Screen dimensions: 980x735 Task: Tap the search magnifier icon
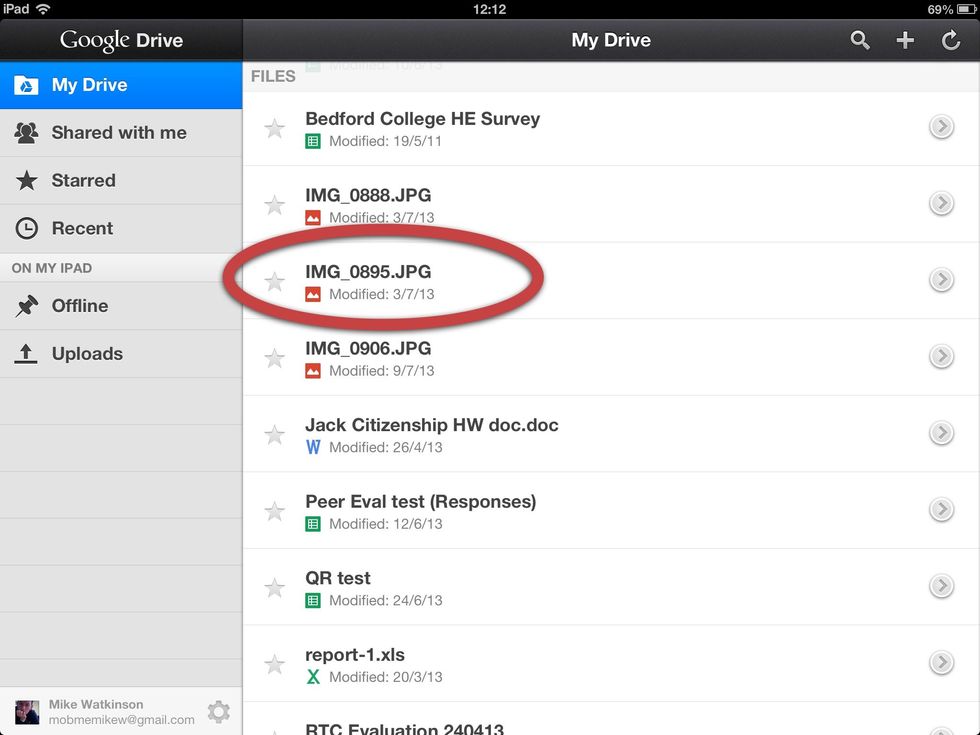click(860, 40)
